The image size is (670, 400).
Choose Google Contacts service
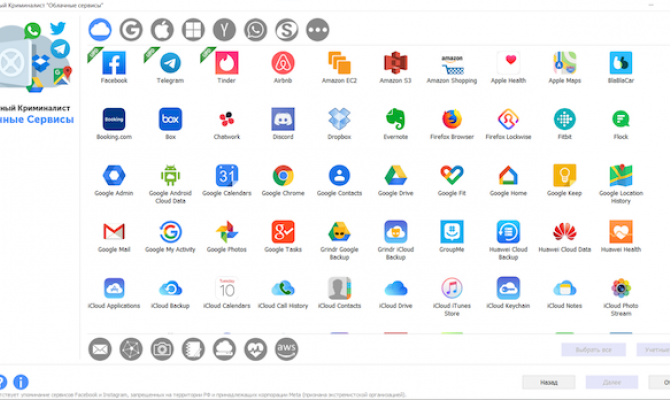tap(339, 176)
